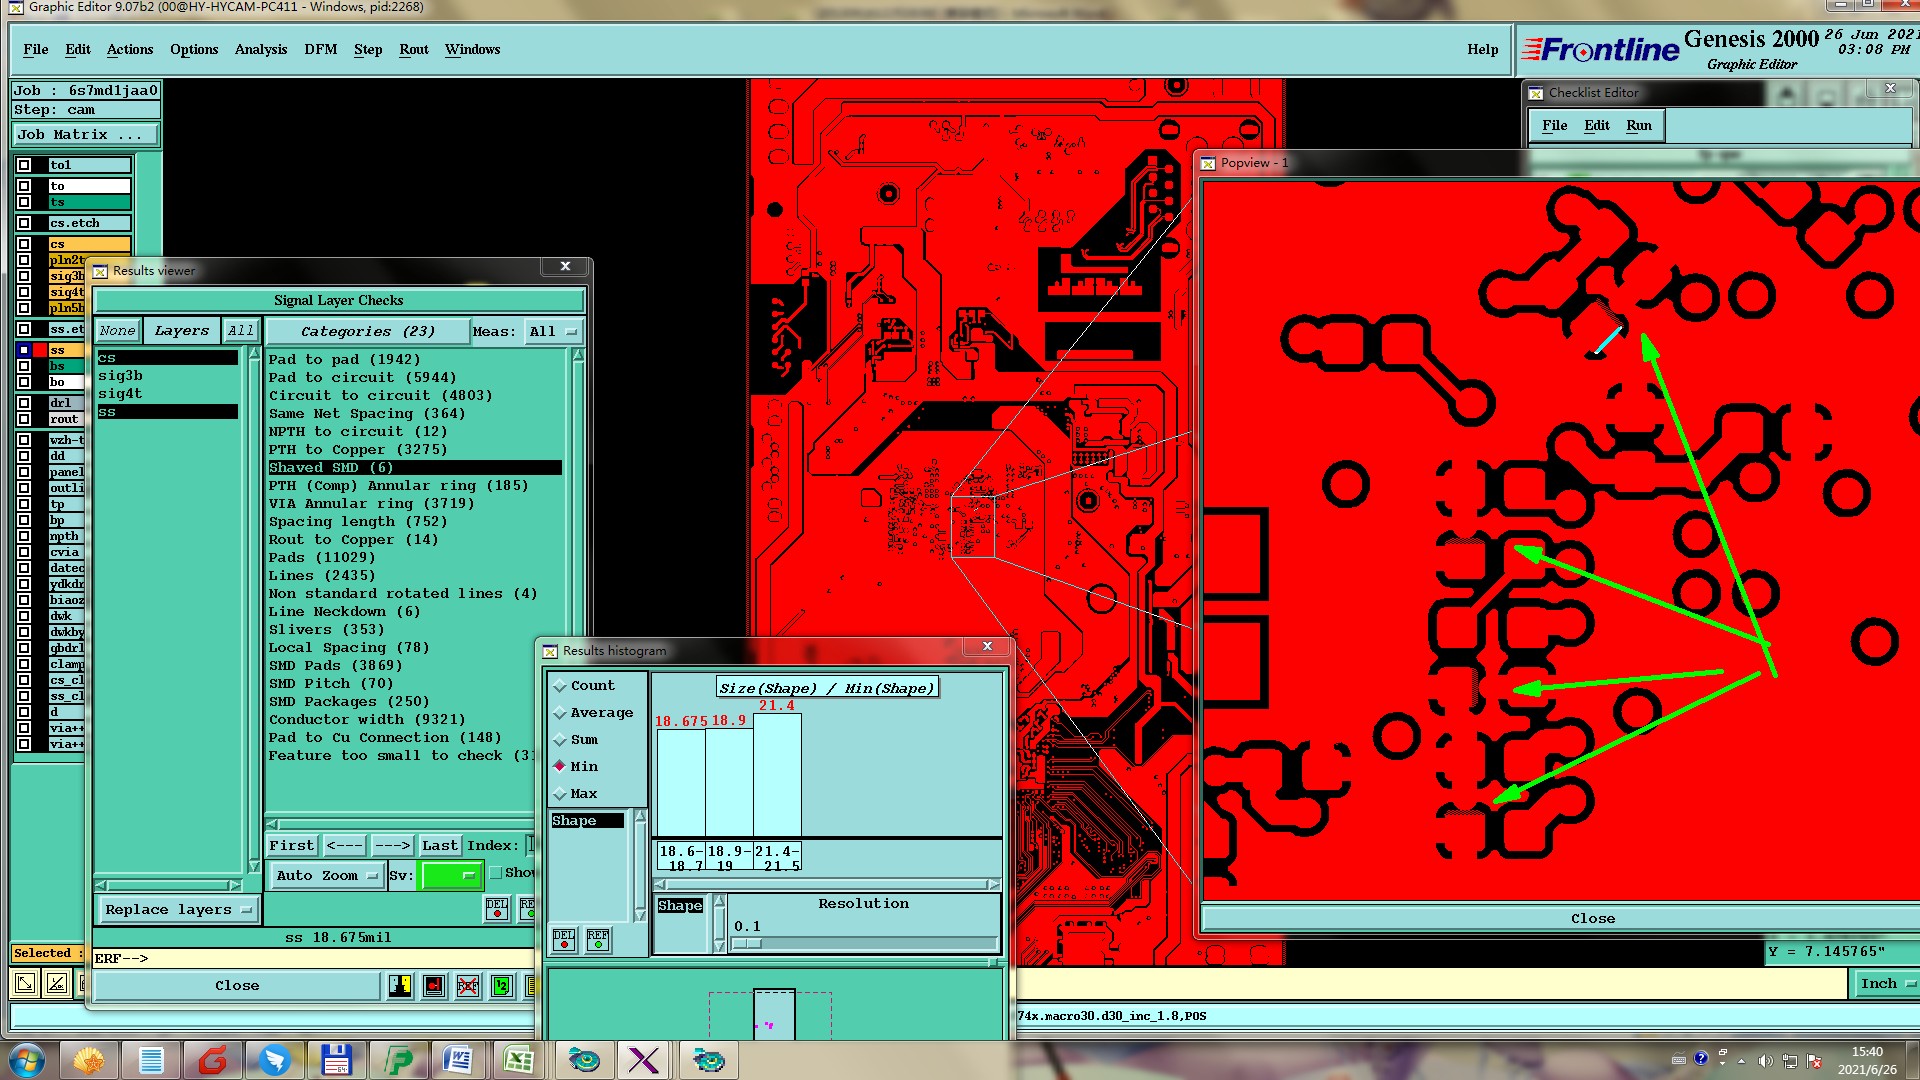Toggle the checkbox for layer cs.etch
The height and width of the screenshot is (1080, 1920).
coord(24,223)
